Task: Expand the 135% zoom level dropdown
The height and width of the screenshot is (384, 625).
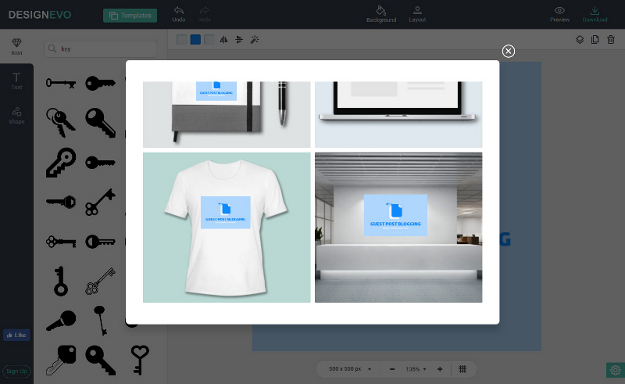Action: click(x=416, y=369)
